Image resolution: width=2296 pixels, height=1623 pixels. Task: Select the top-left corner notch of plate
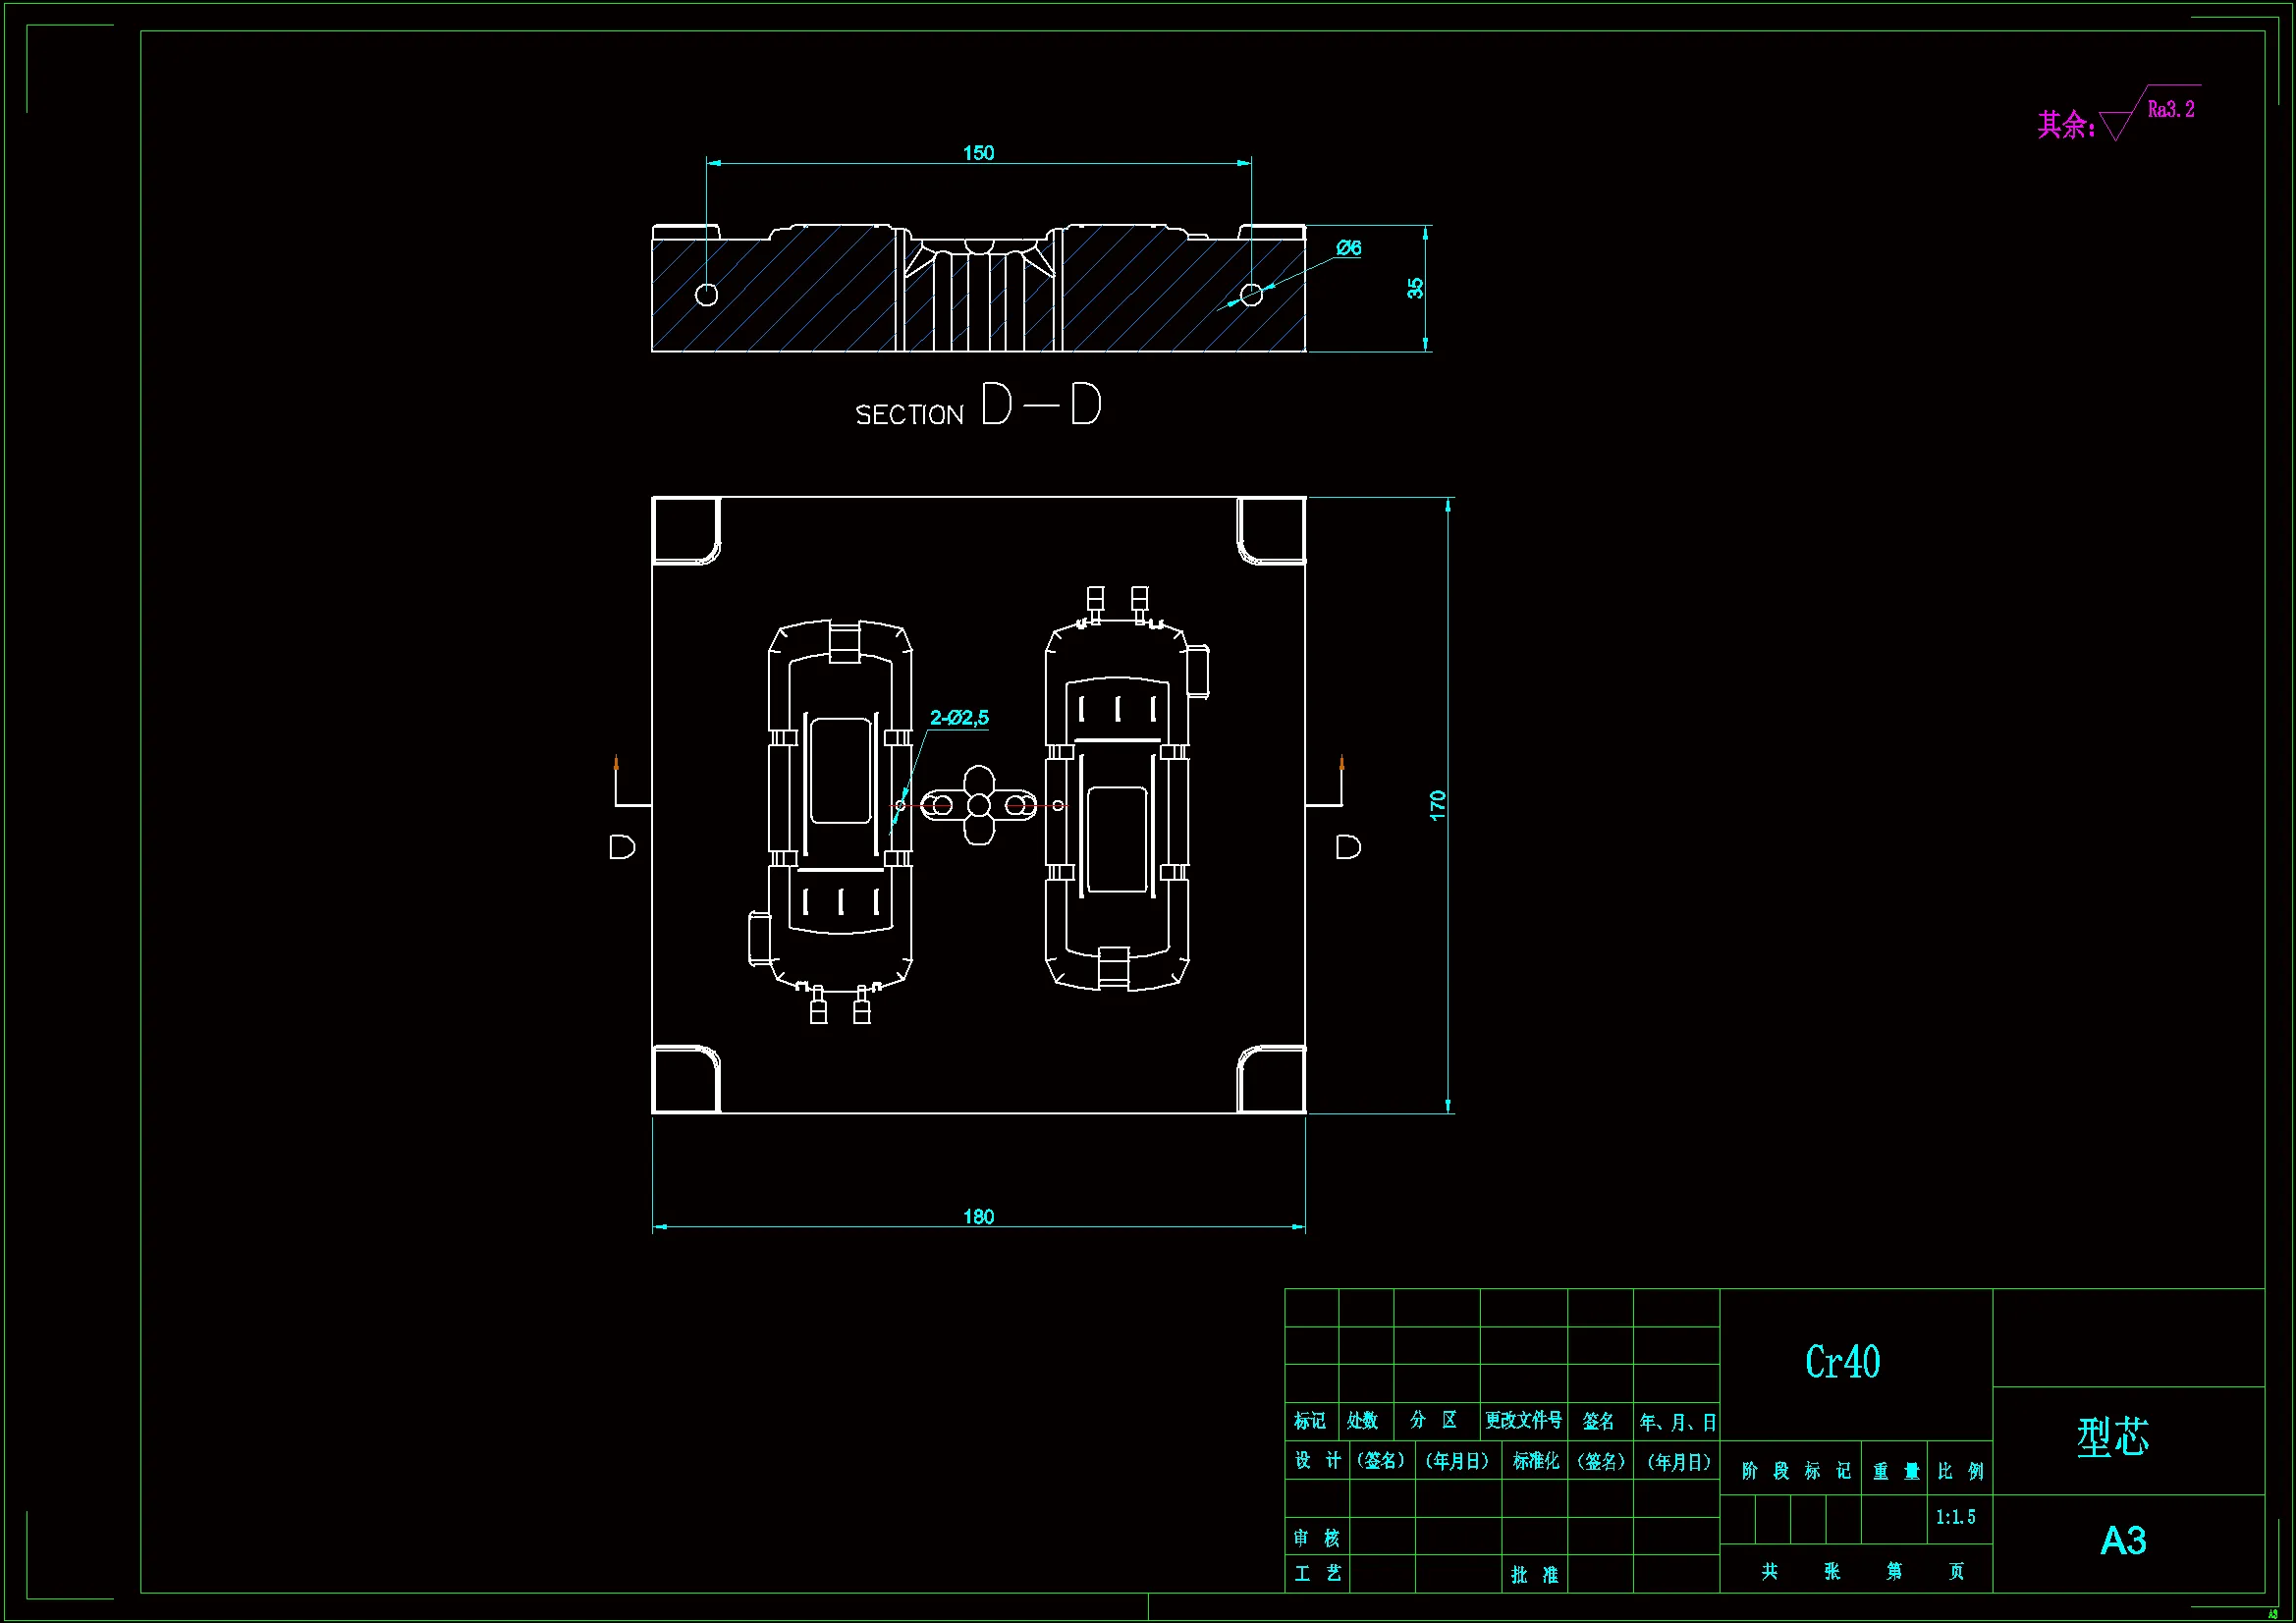click(x=685, y=531)
